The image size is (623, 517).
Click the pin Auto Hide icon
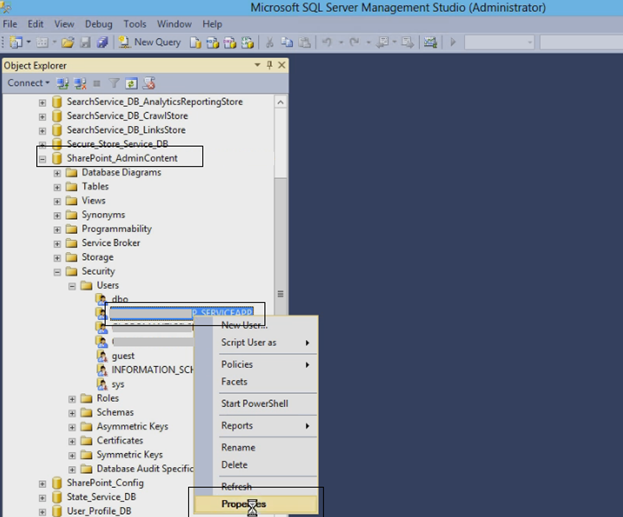pos(269,65)
